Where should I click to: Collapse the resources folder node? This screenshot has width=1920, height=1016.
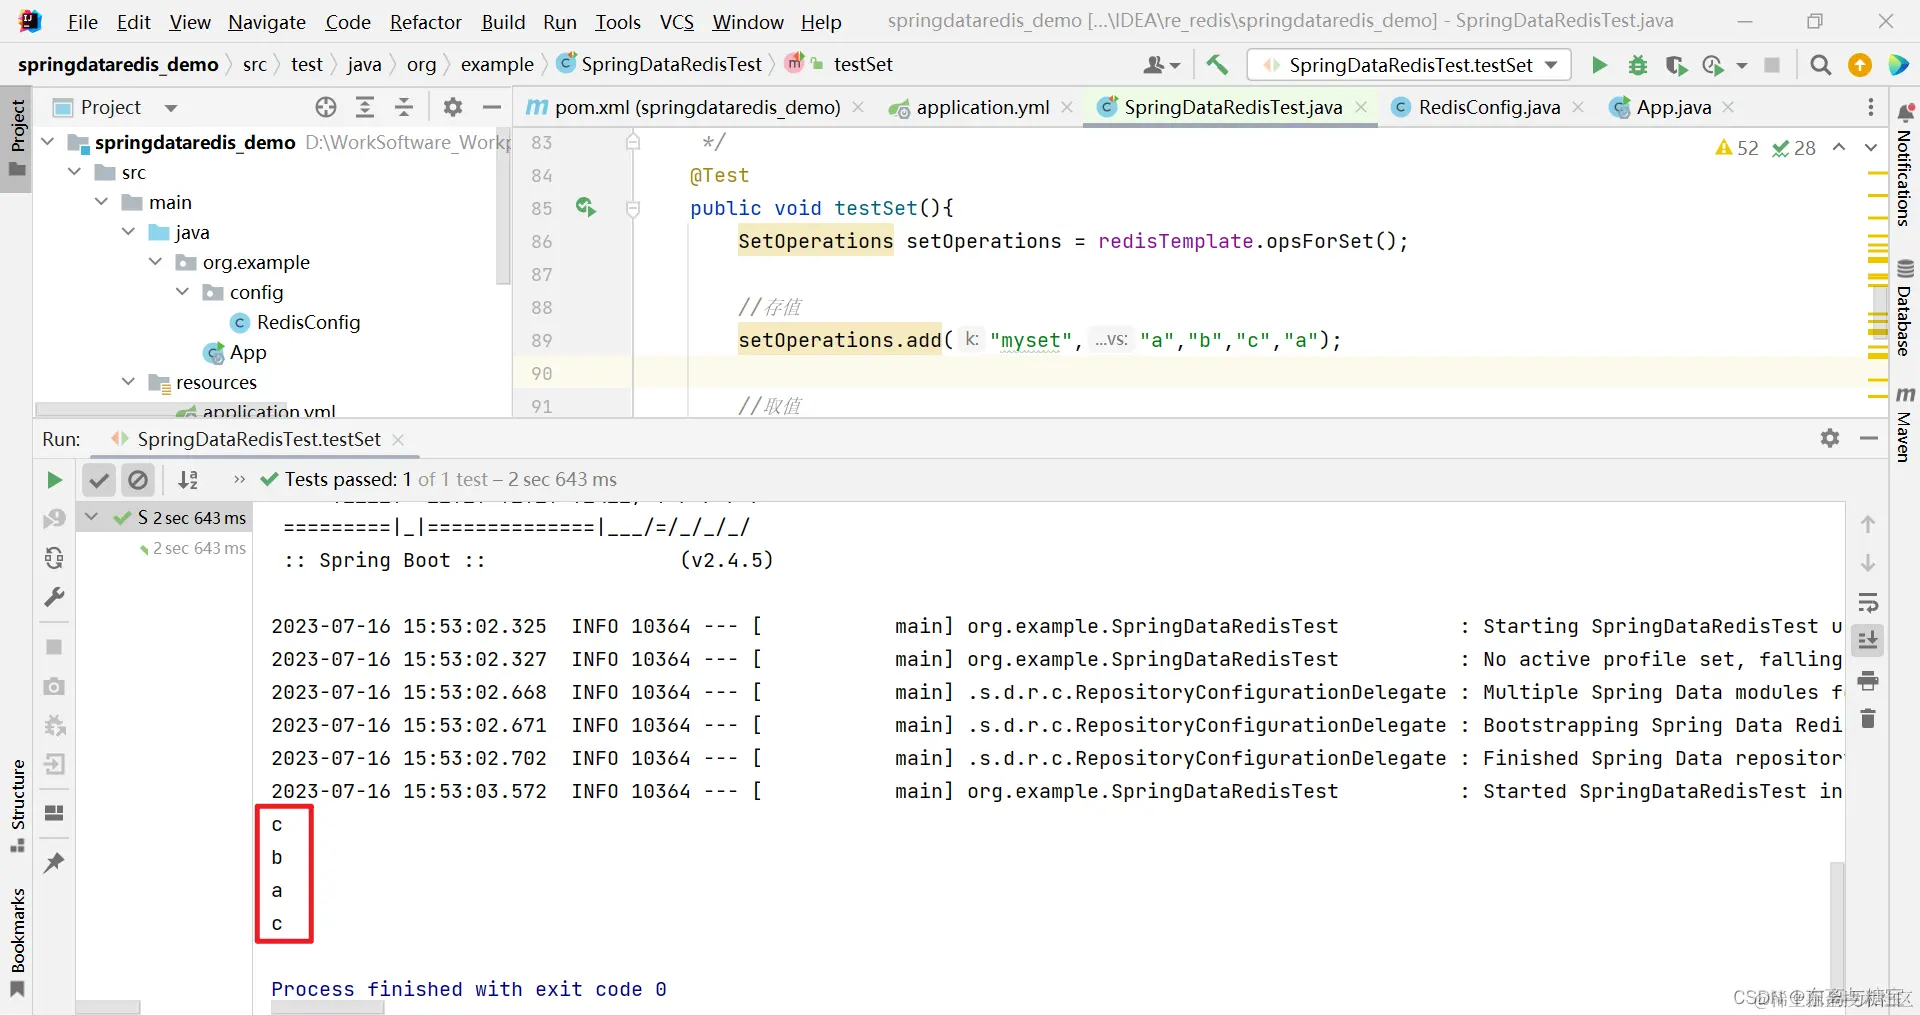[128, 382]
